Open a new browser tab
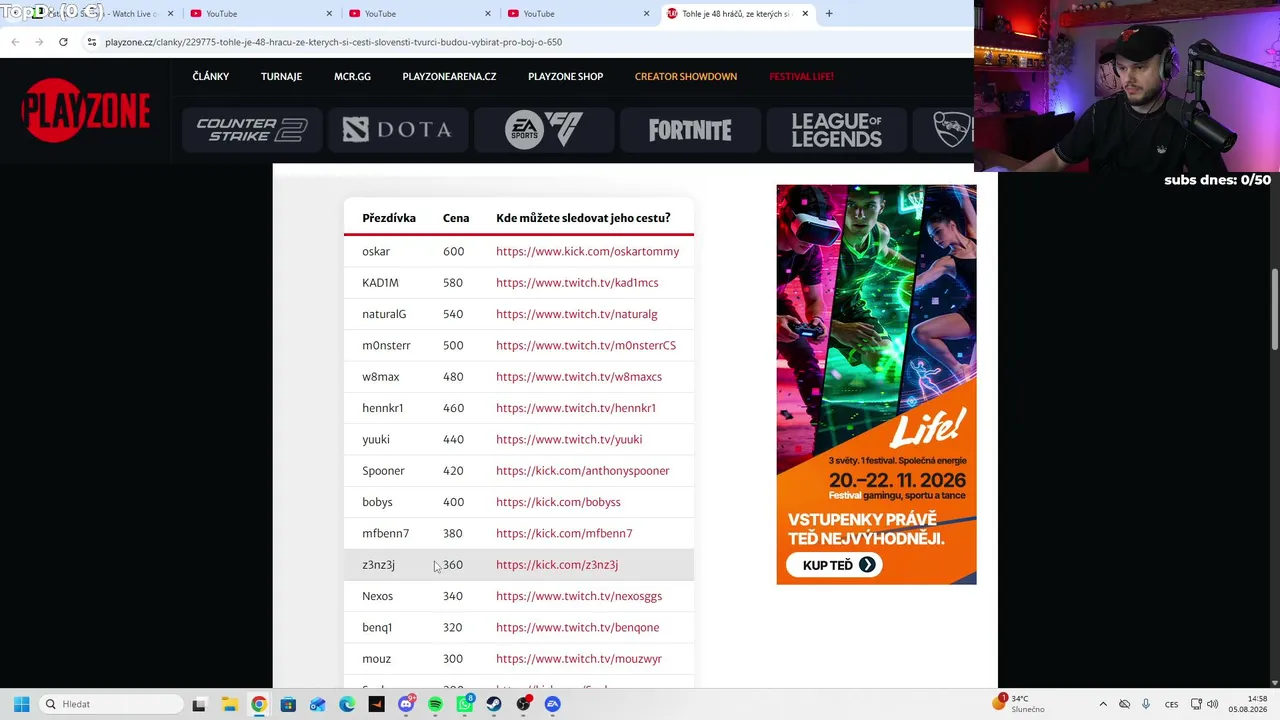The width and height of the screenshot is (1280, 720). 829,14
